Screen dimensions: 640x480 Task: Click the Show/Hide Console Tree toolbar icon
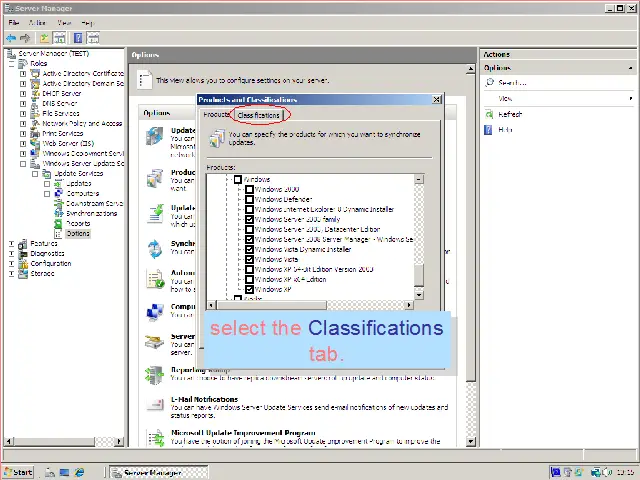click(x=60, y=38)
